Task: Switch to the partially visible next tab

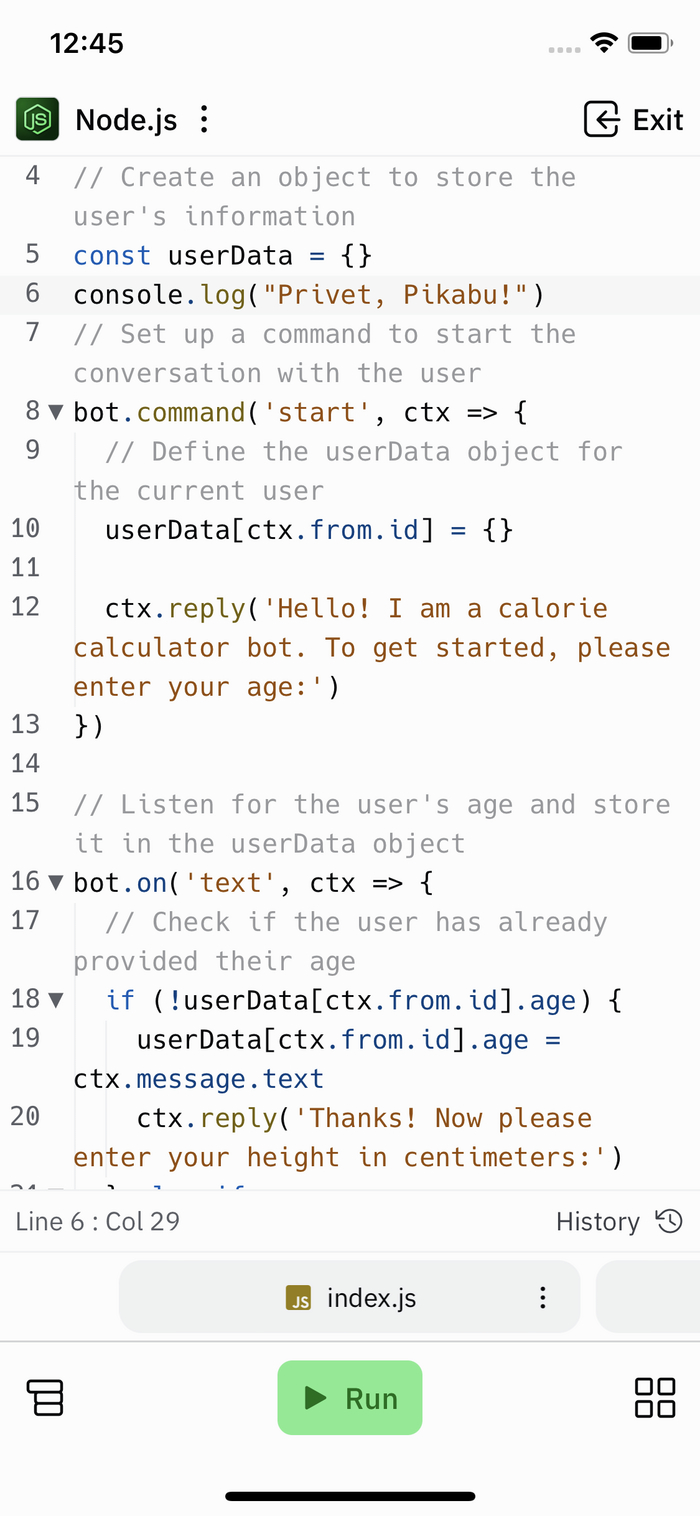Action: pyautogui.click(x=647, y=1297)
